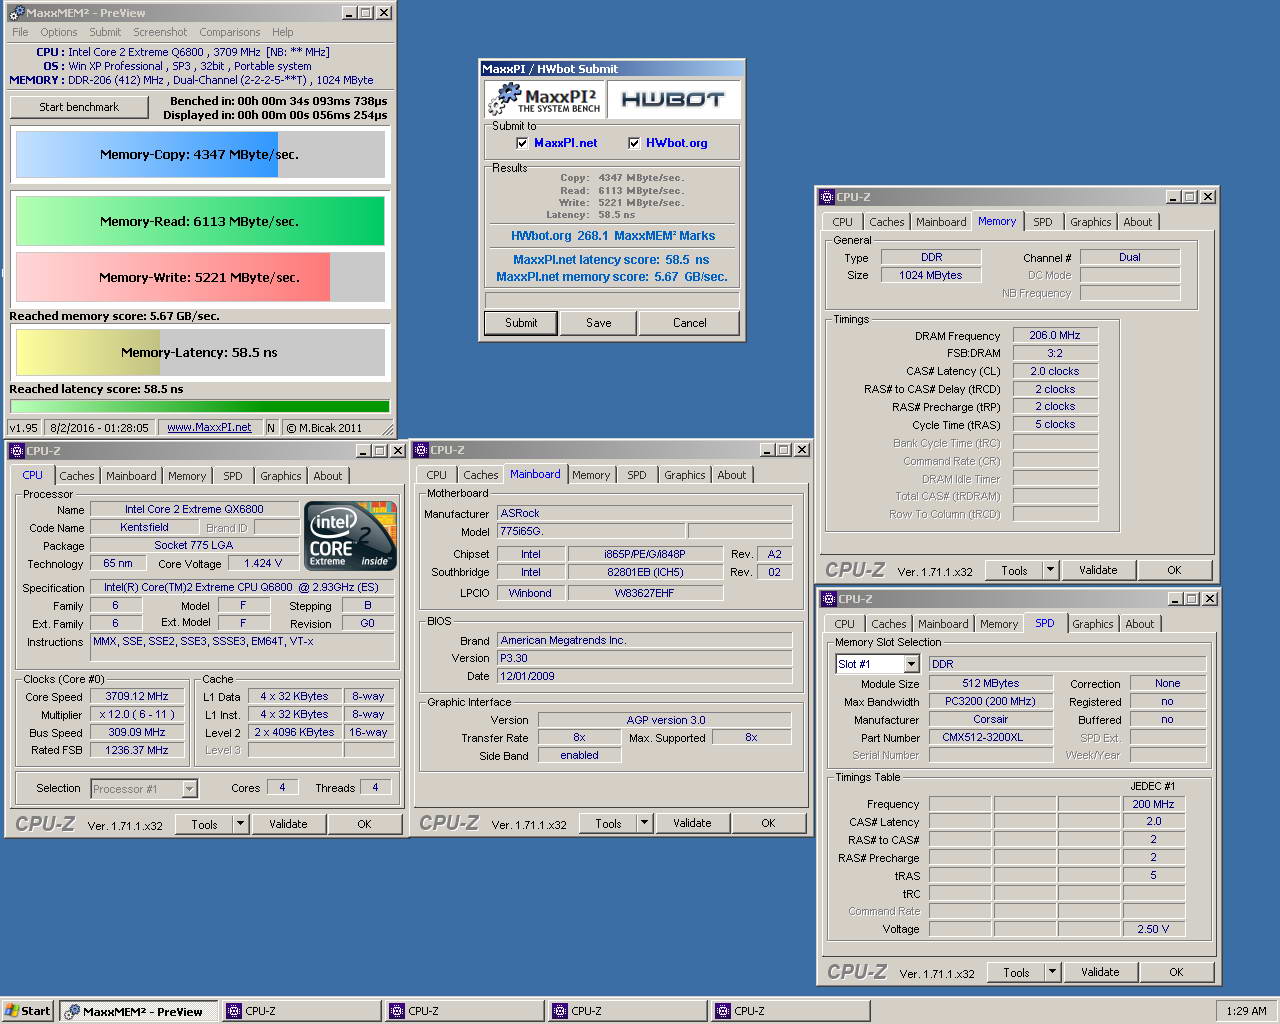The height and width of the screenshot is (1024, 1280).
Task: Click OK in the CPU-Z SPD window
Action: click(1176, 972)
